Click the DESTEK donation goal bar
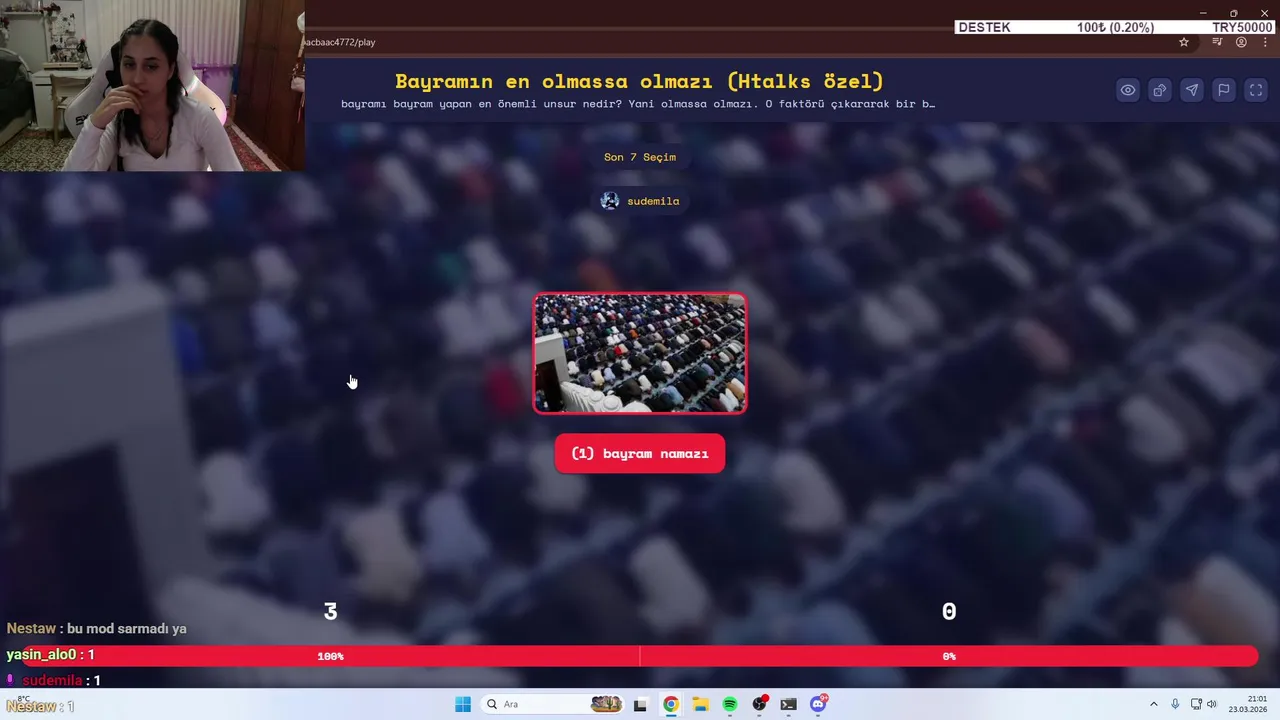This screenshot has height=720, width=1280. coord(1114,27)
